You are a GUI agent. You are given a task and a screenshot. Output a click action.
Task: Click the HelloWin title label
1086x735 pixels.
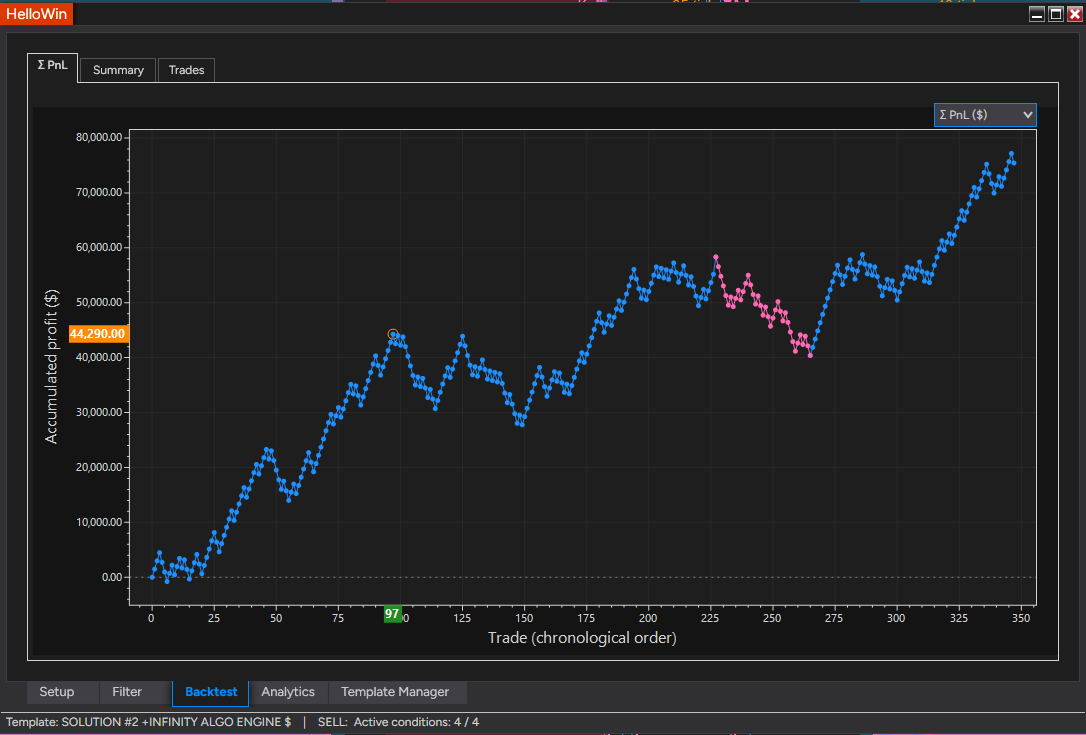[36, 14]
